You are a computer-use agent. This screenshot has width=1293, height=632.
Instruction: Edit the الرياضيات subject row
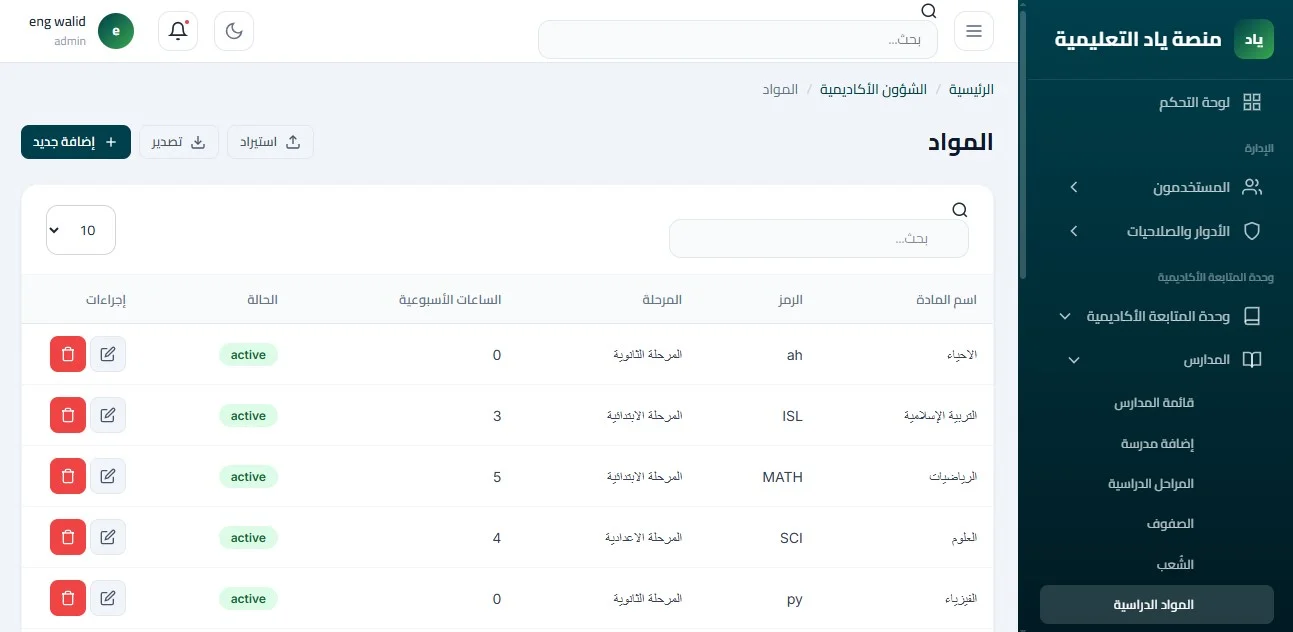coord(108,476)
